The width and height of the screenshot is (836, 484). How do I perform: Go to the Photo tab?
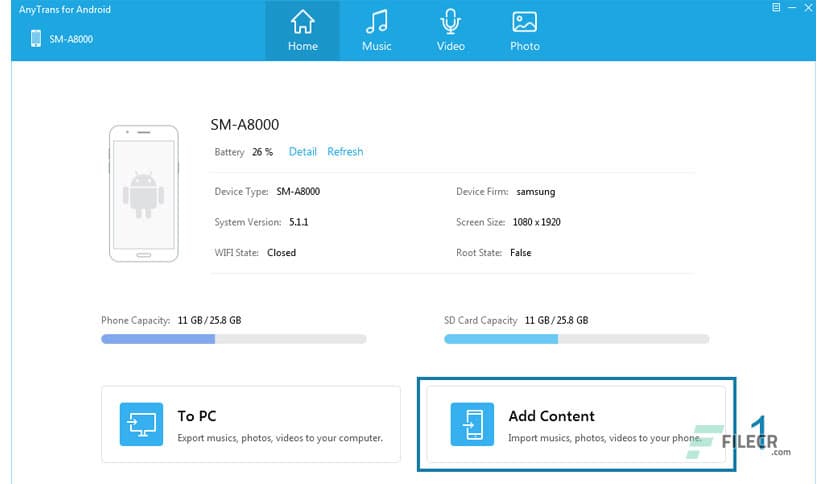(525, 30)
